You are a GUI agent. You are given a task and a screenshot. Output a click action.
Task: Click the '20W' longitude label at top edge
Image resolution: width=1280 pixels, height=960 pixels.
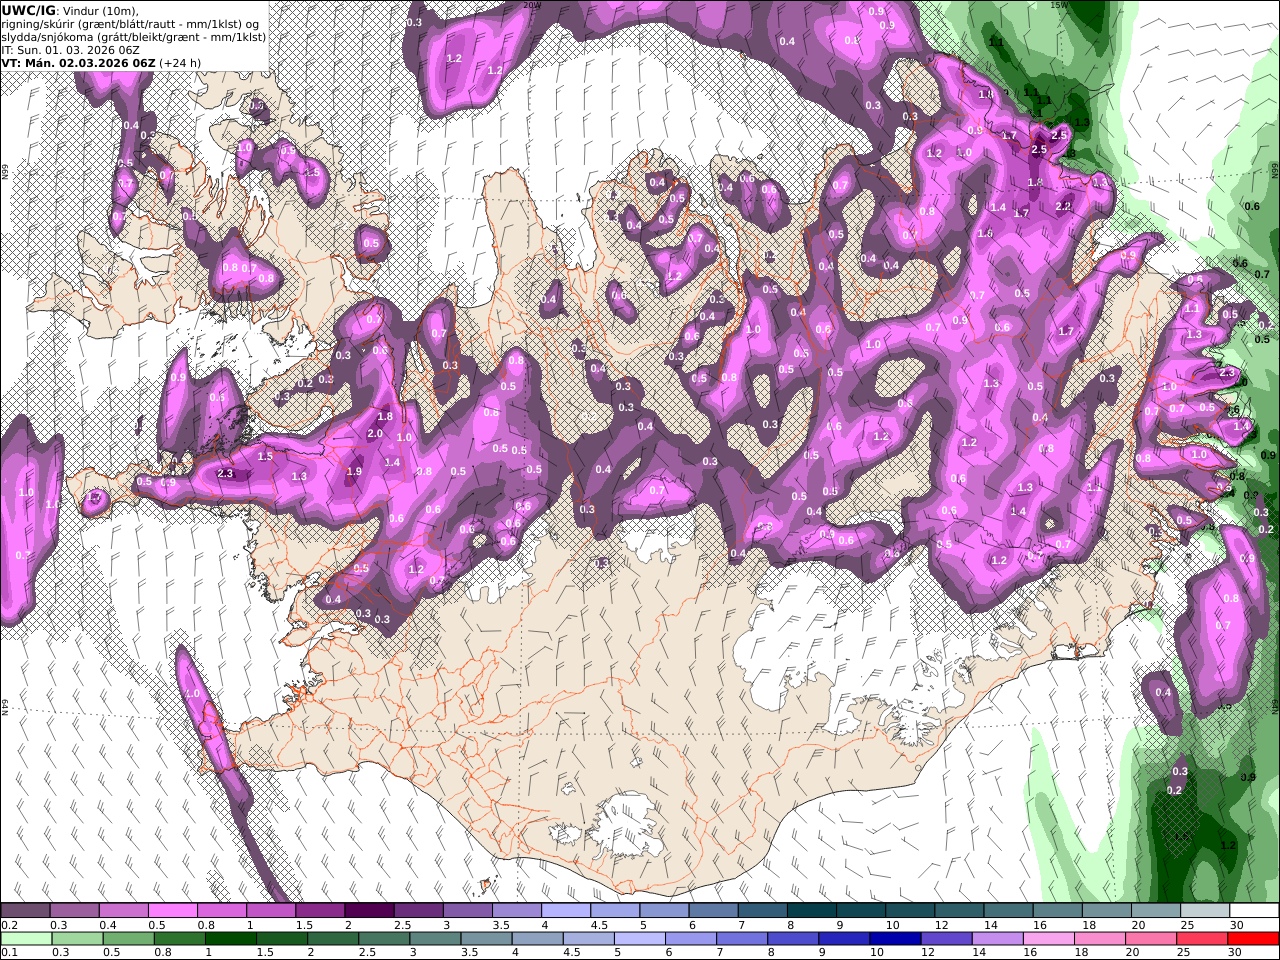pyautogui.click(x=533, y=4)
